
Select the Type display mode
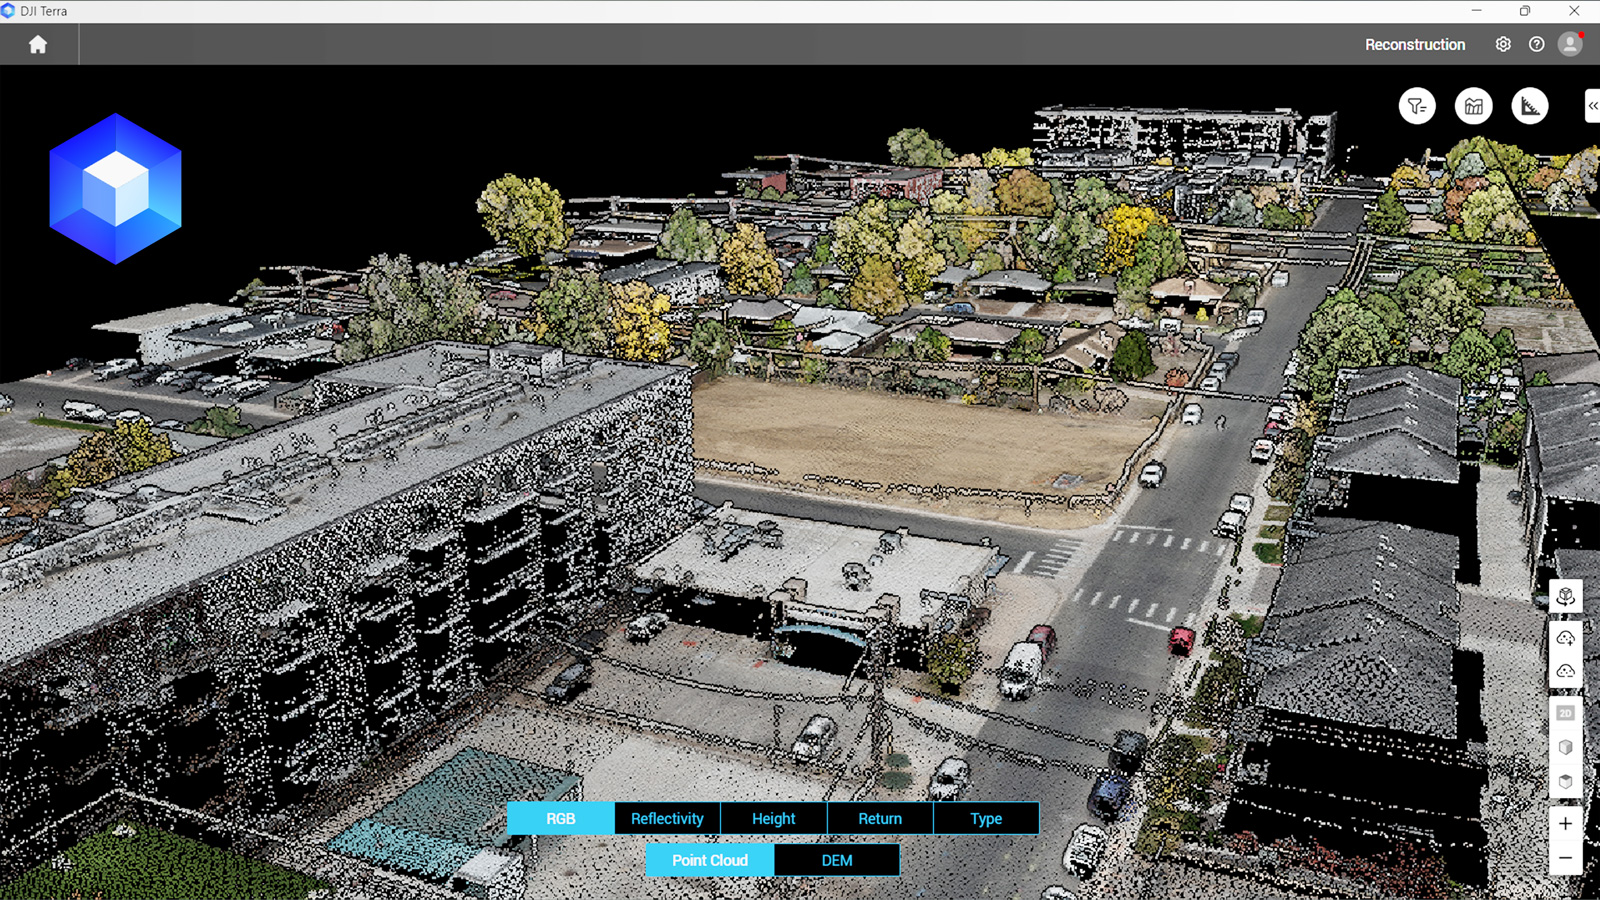986,818
